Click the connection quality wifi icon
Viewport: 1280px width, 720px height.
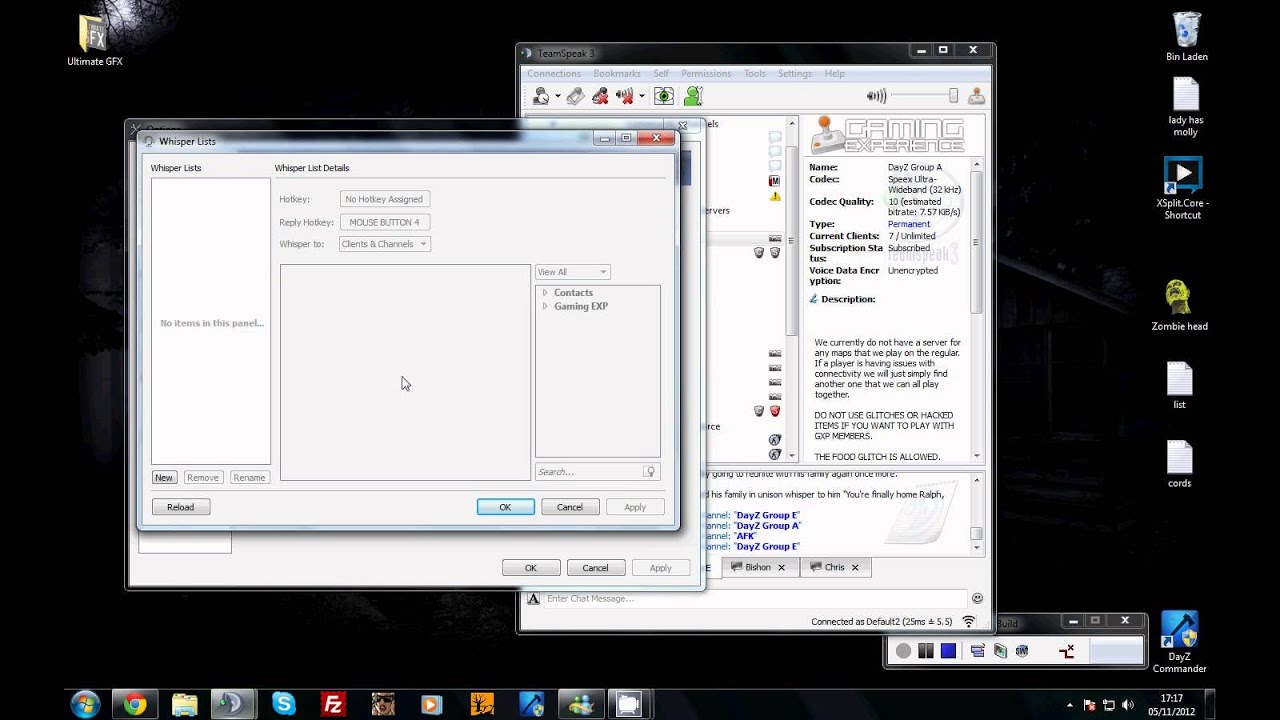pos(968,621)
